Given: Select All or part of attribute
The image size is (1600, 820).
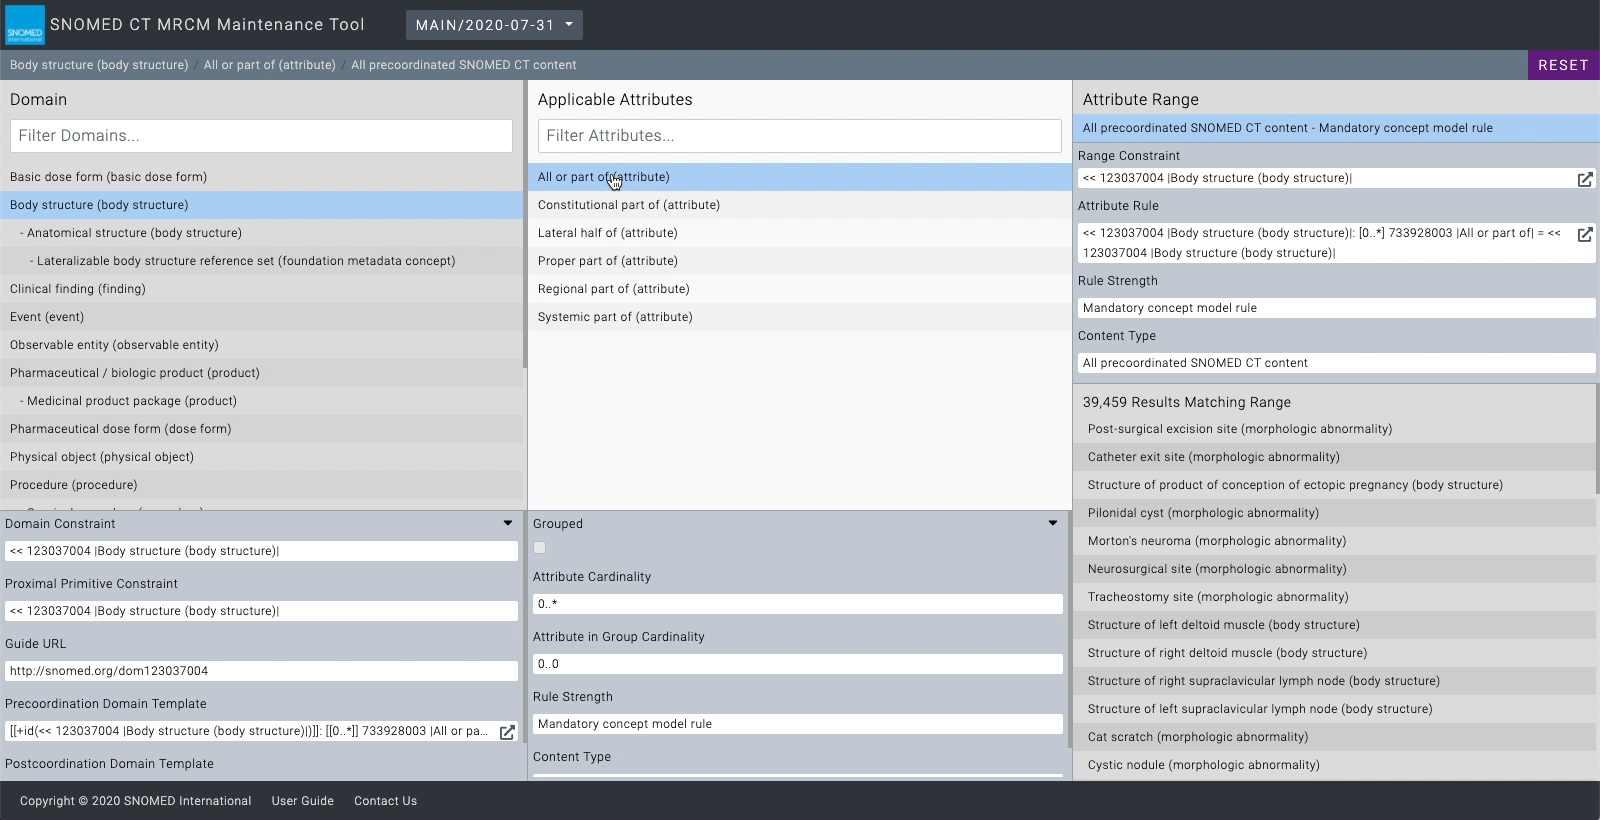Looking at the screenshot, I should [x=800, y=177].
